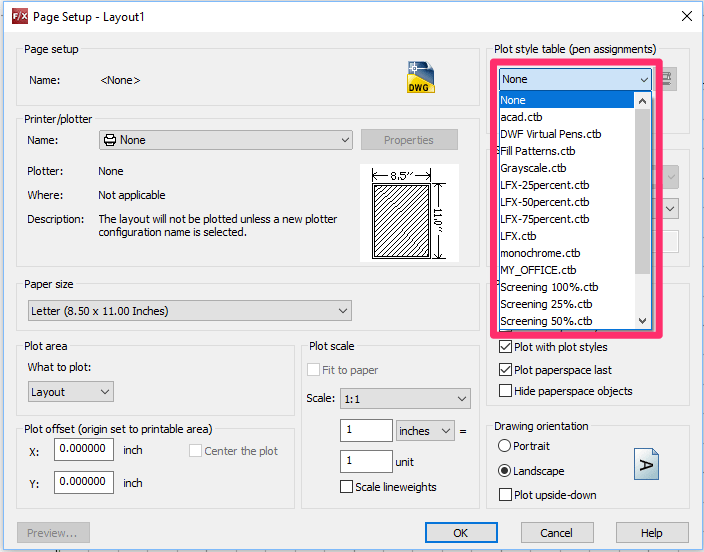
Task: Click the Help button
Action: pyautogui.click(x=652, y=533)
